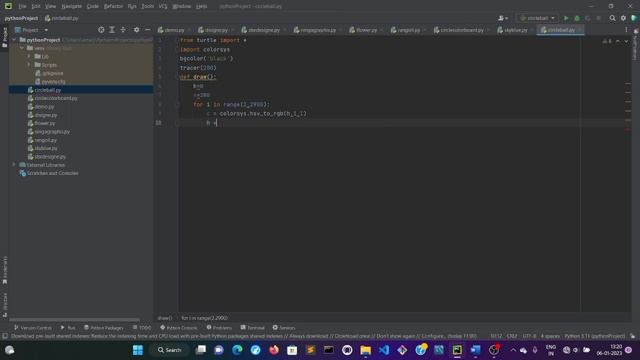Viewport: 640px width, 360px height.
Task: Open the inspections warning count widget in the editor
Action: (x=607, y=41)
